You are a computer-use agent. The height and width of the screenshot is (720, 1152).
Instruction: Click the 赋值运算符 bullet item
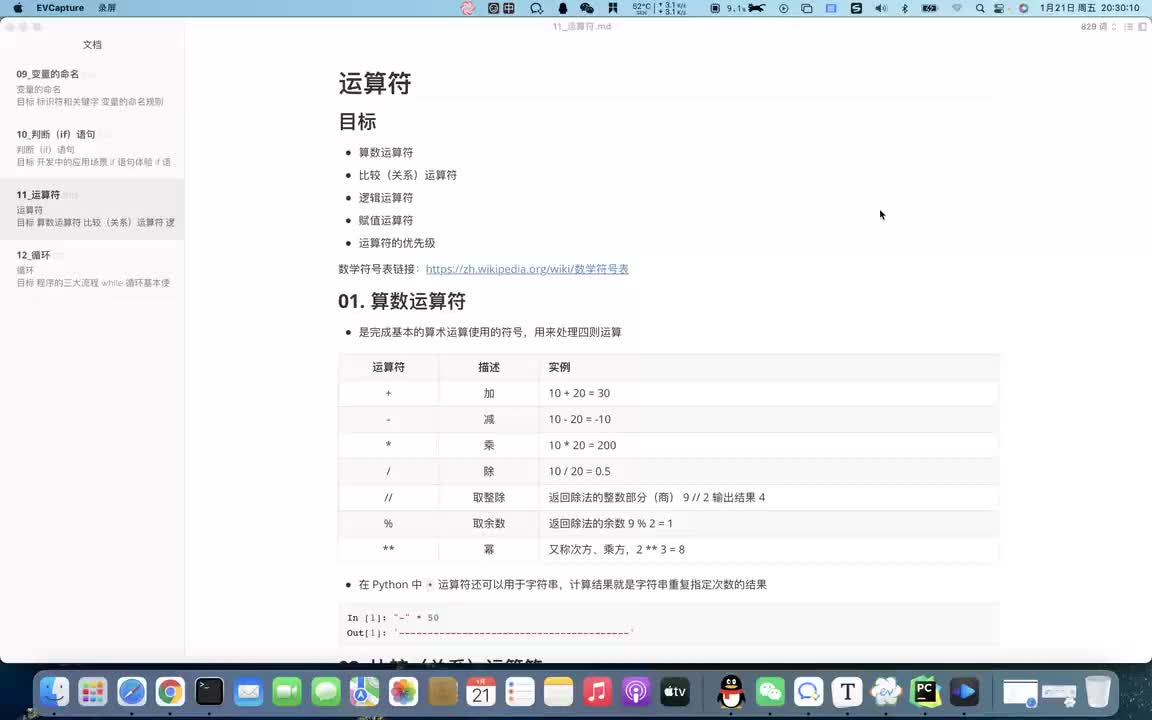tap(386, 220)
